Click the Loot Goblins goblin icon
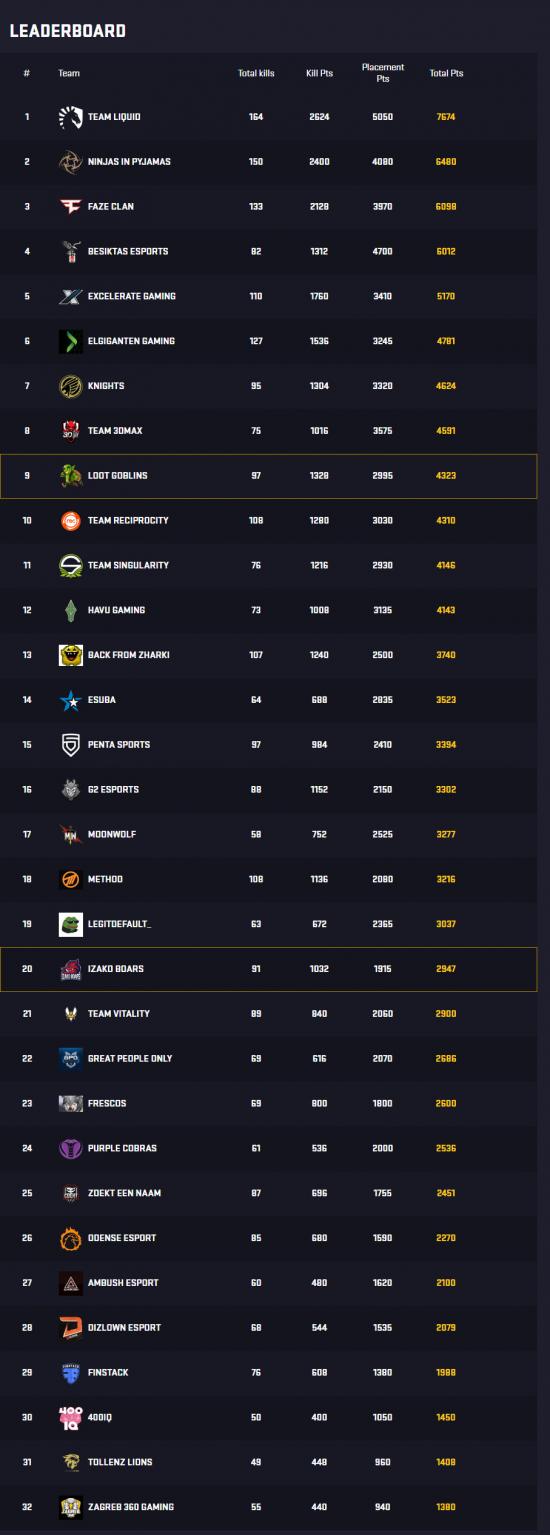This screenshot has width=550, height=1535. tap(71, 476)
